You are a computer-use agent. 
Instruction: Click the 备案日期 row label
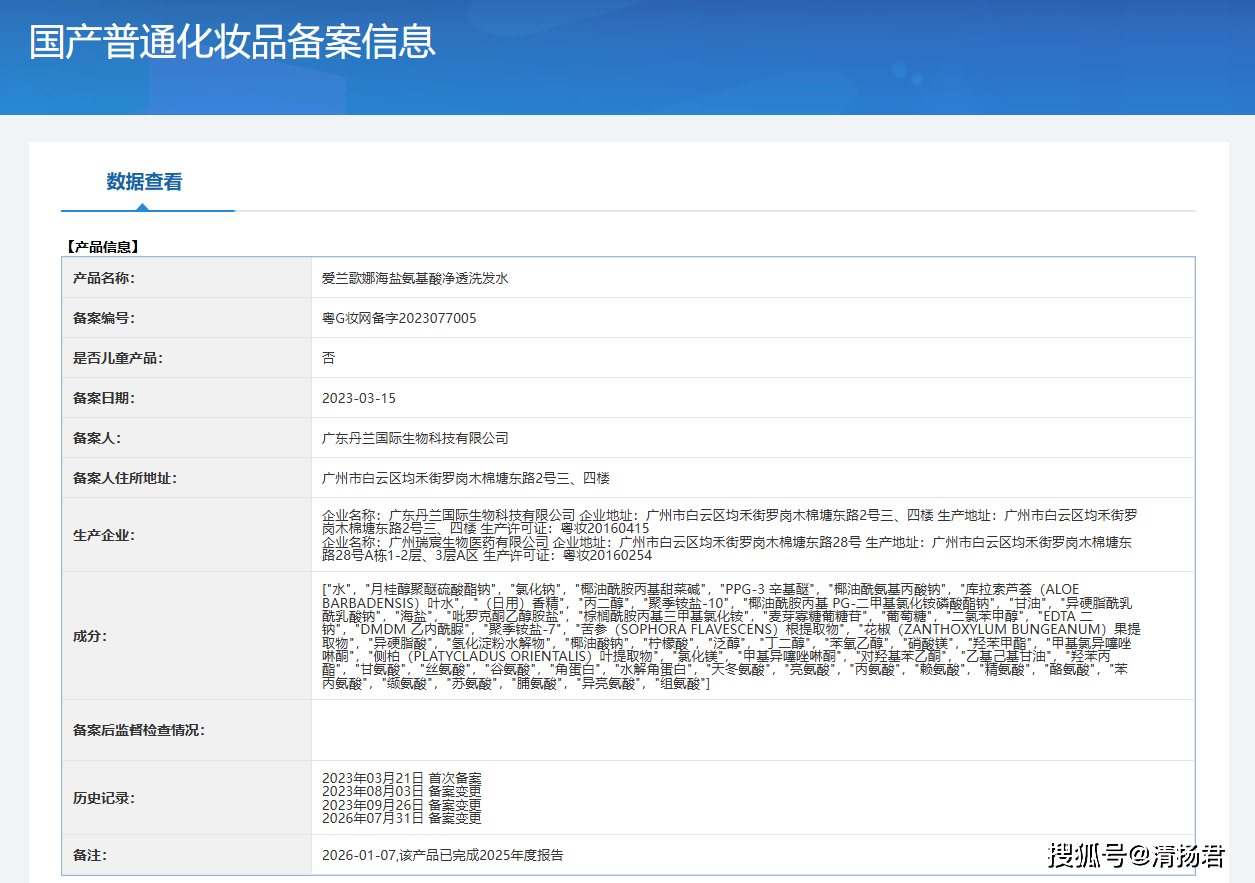click(104, 398)
